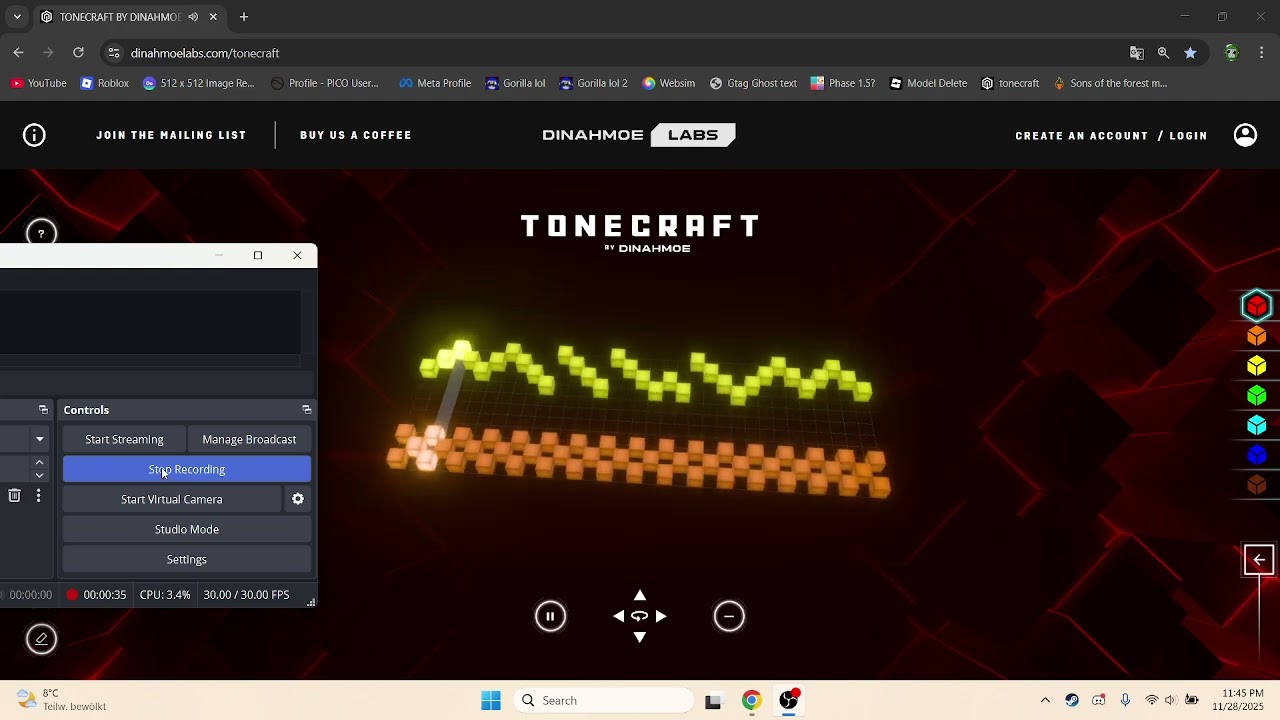Viewport: 1280px width, 720px height.
Task: Pick the yellow cube block
Action: coord(1257,366)
